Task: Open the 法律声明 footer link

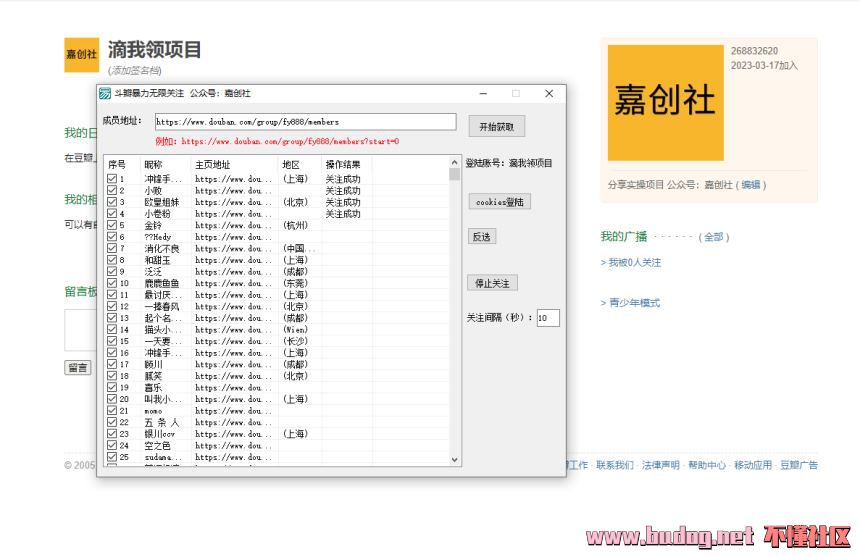Action: 660,465
